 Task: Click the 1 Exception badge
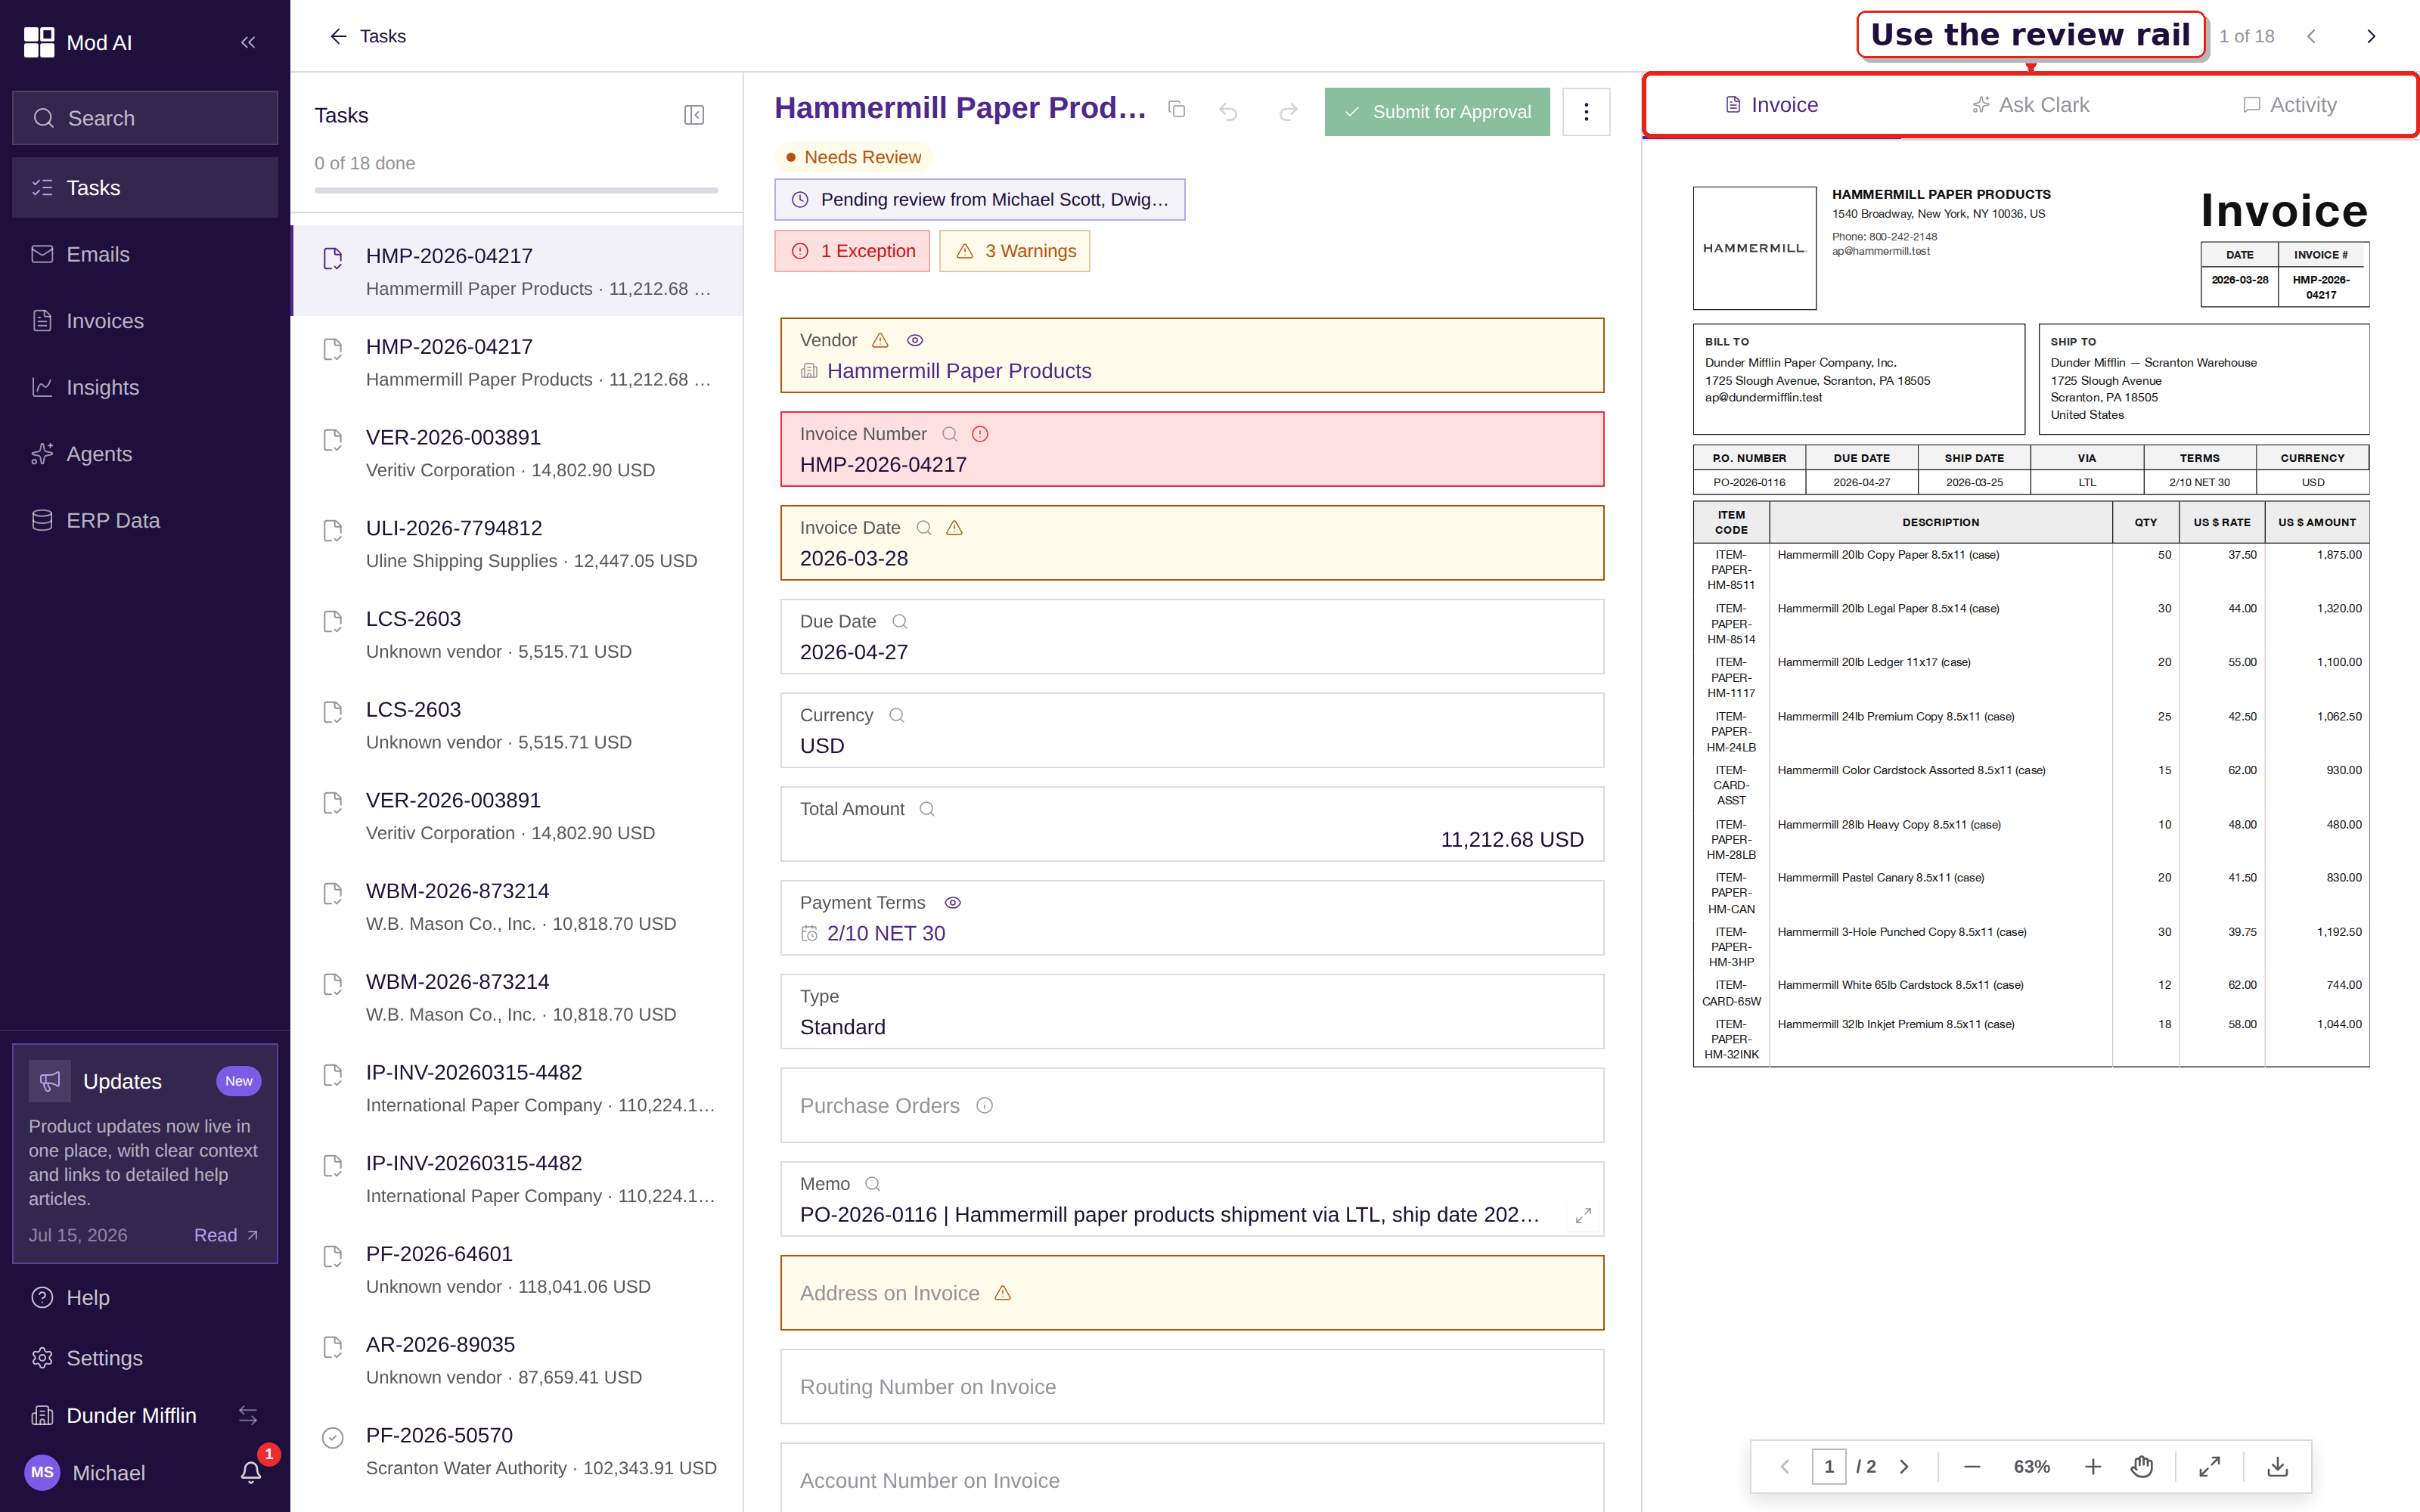852,251
